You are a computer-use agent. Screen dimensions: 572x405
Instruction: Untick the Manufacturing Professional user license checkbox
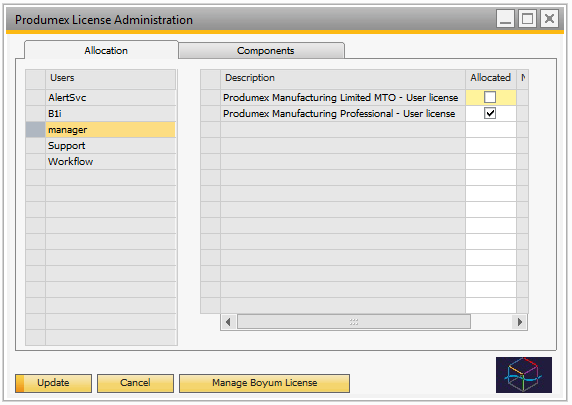[490, 113]
